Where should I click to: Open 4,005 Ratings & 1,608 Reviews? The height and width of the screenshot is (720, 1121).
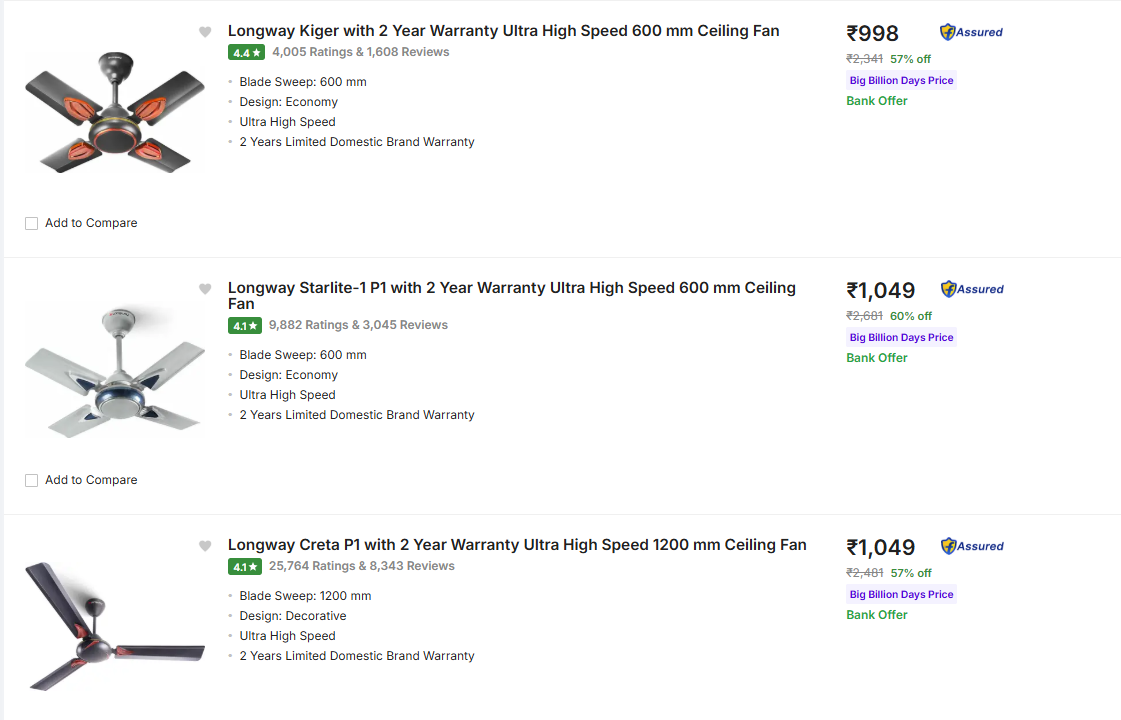360,52
